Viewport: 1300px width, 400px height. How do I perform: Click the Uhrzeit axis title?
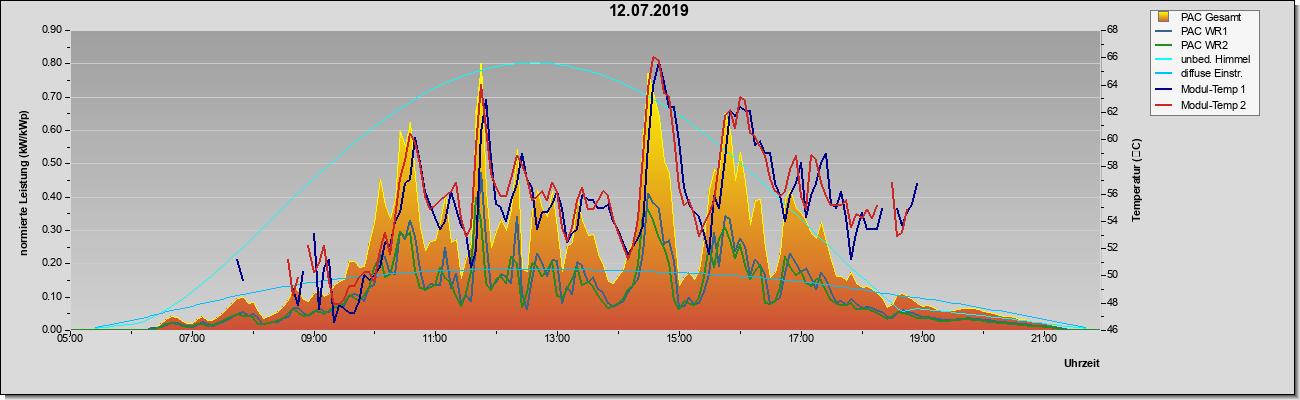pyautogui.click(x=1081, y=364)
